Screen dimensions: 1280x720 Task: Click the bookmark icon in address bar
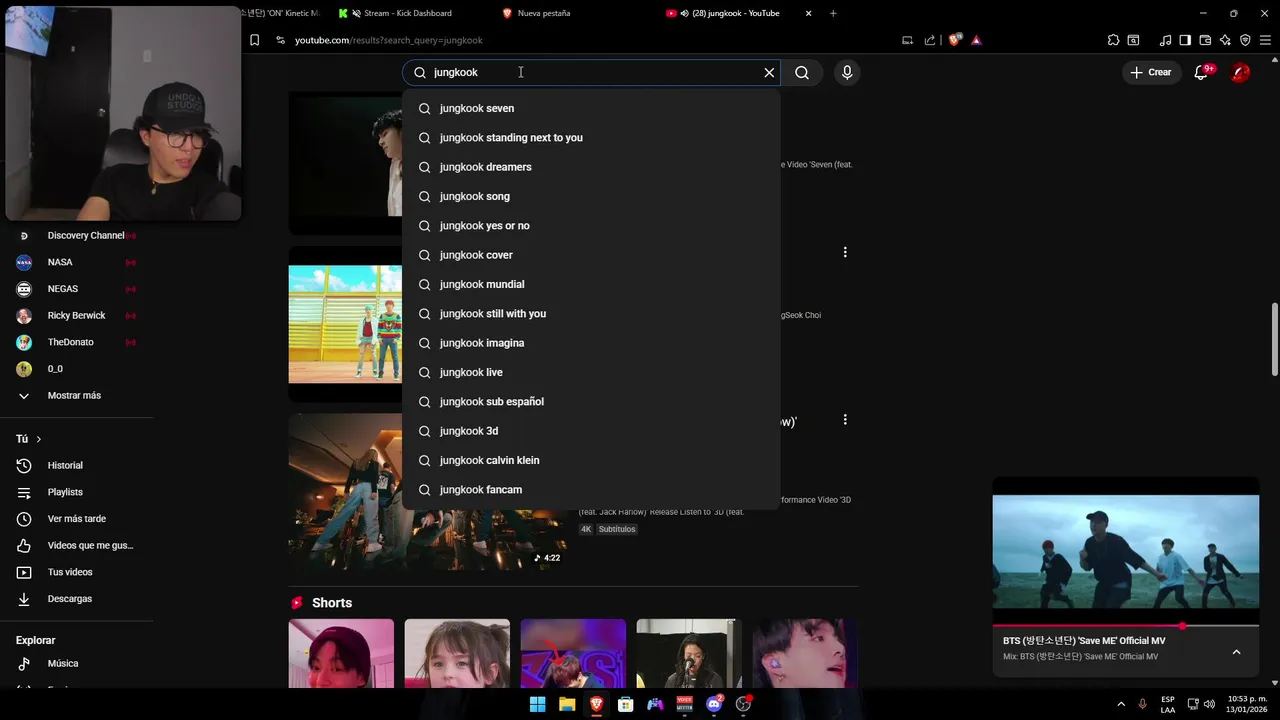click(x=254, y=40)
